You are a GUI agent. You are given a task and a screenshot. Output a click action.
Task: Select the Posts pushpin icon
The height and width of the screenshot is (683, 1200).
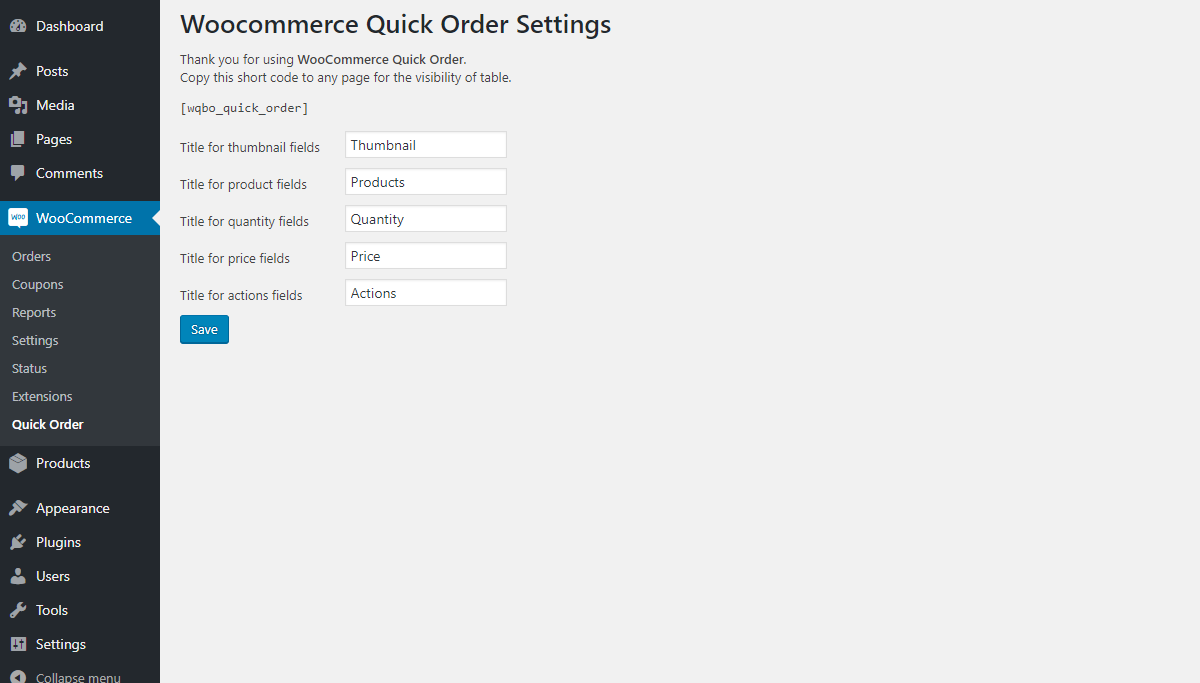(x=20, y=70)
